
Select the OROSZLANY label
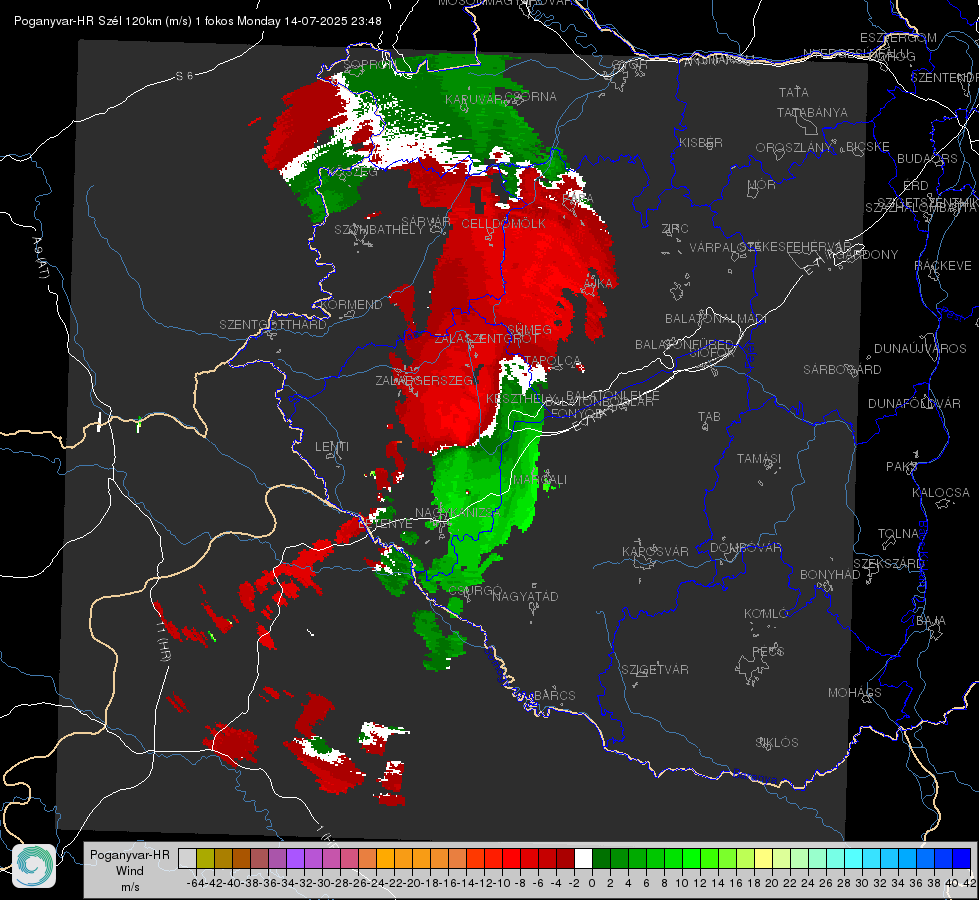coord(794,148)
